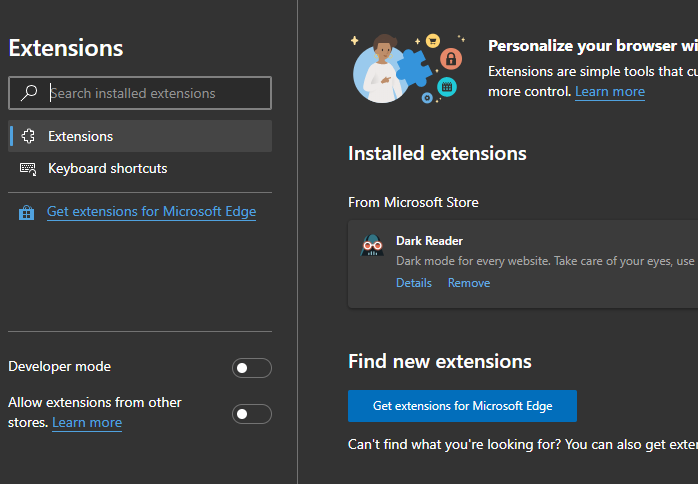Click the Microsoft Store bag icon
This screenshot has height=484, width=698.
point(26,212)
